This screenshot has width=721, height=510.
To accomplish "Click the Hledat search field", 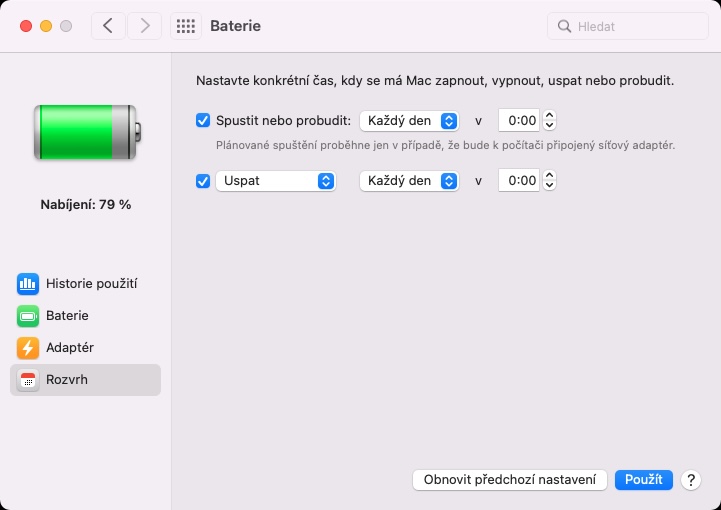I will [x=637, y=26].
